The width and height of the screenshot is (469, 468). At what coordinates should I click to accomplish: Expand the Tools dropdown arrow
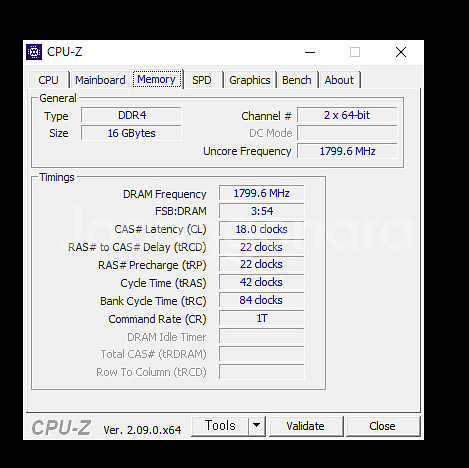256,426
